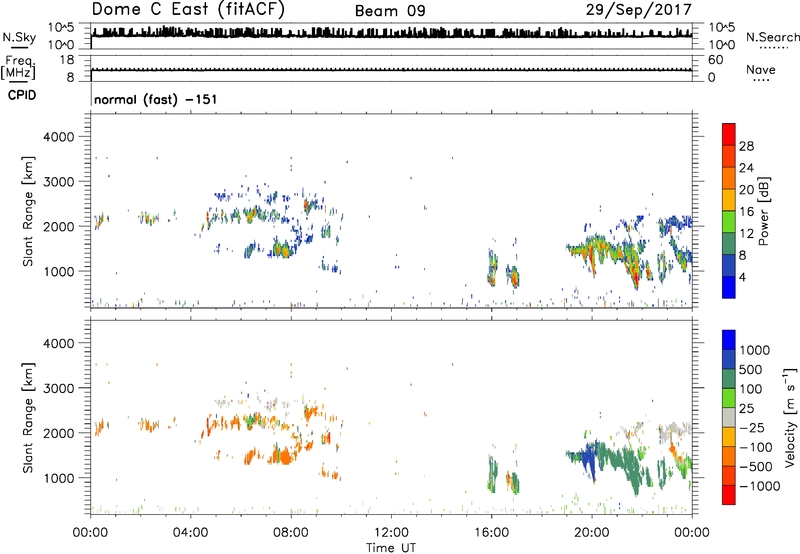Click "3000" tick on the Velocity panel axis
The width and height of the screenshot is (800, 554).
pyautogui.click(x=58, y=388)
